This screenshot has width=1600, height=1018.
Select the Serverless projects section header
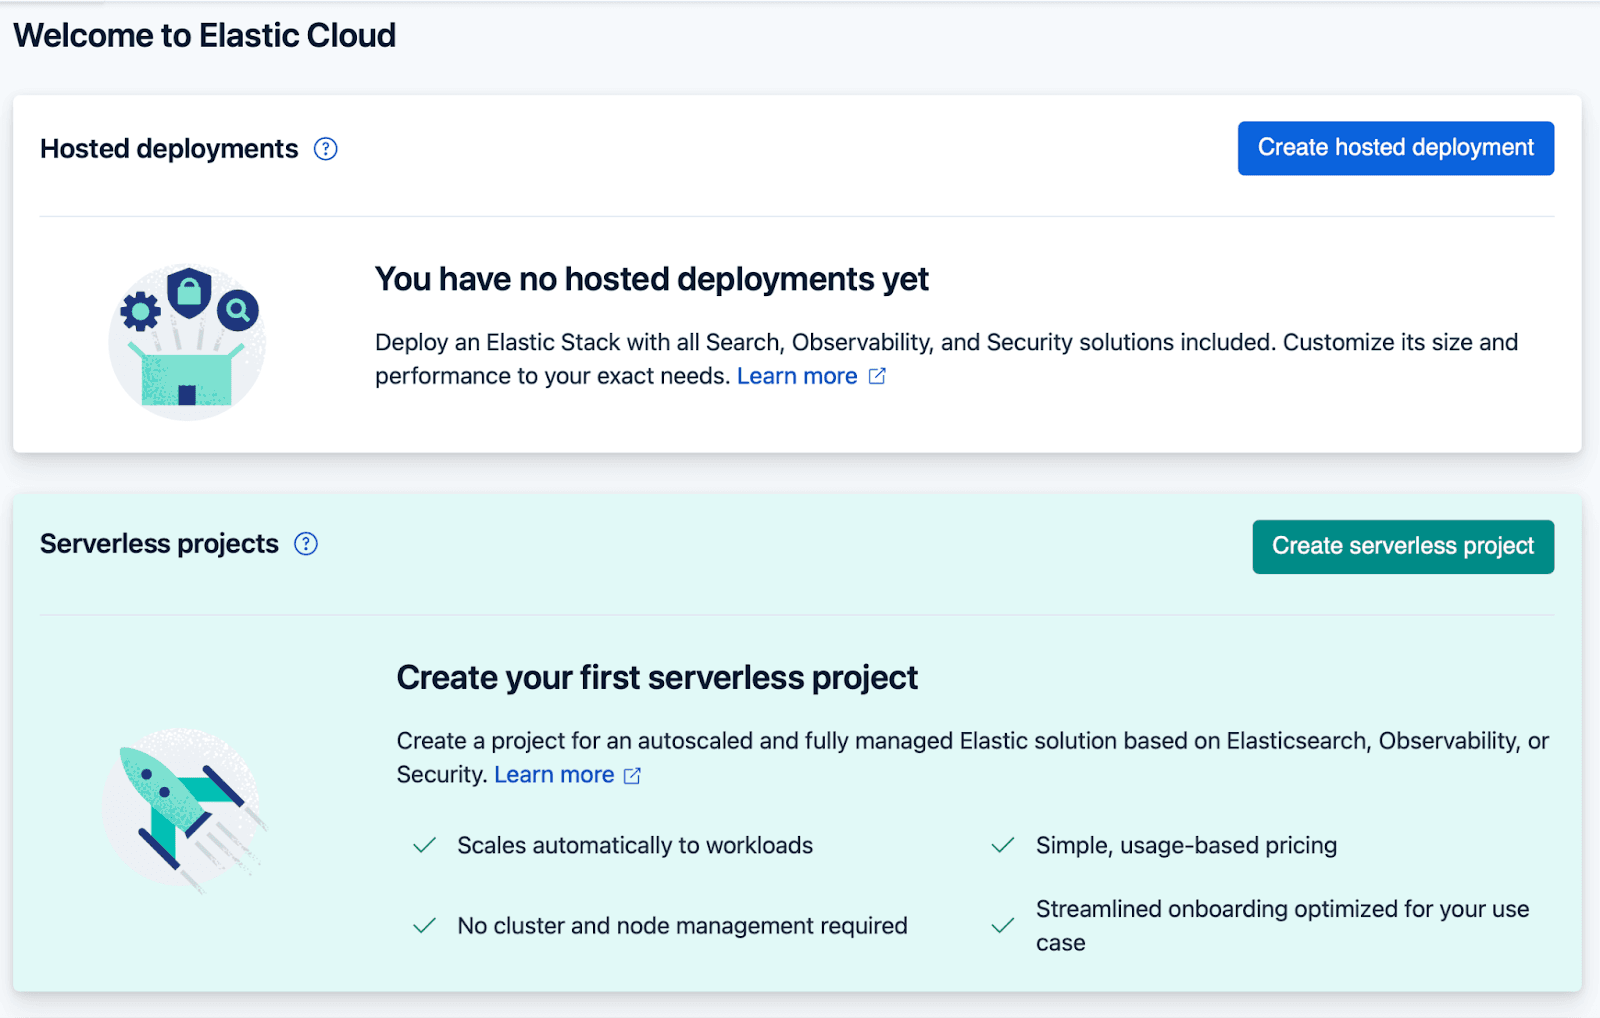[x=158, y=543]
